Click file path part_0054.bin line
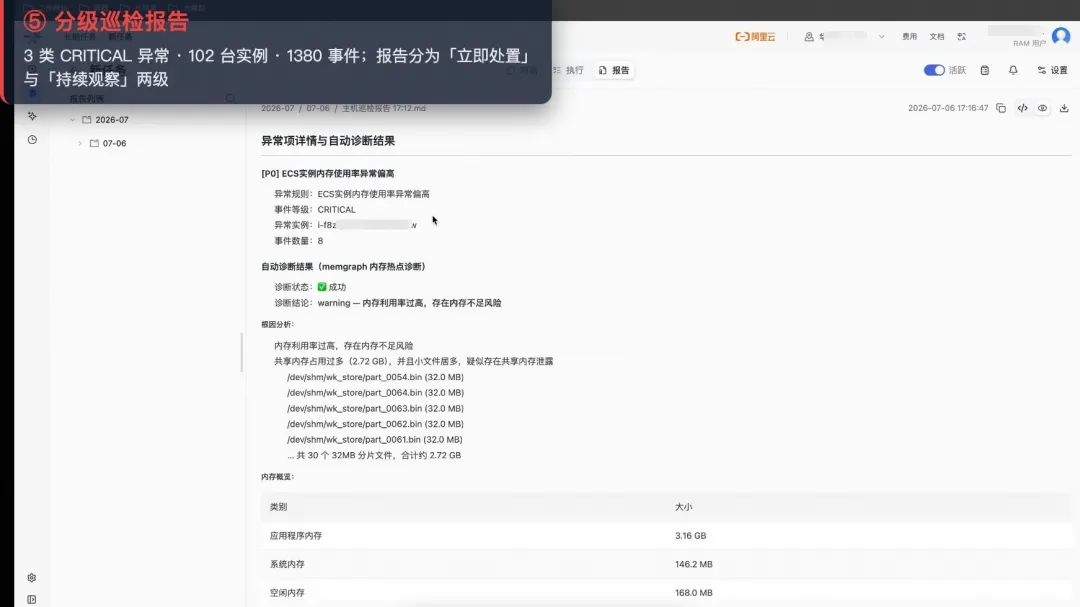The image size is (1080, 607). [375, 377]
